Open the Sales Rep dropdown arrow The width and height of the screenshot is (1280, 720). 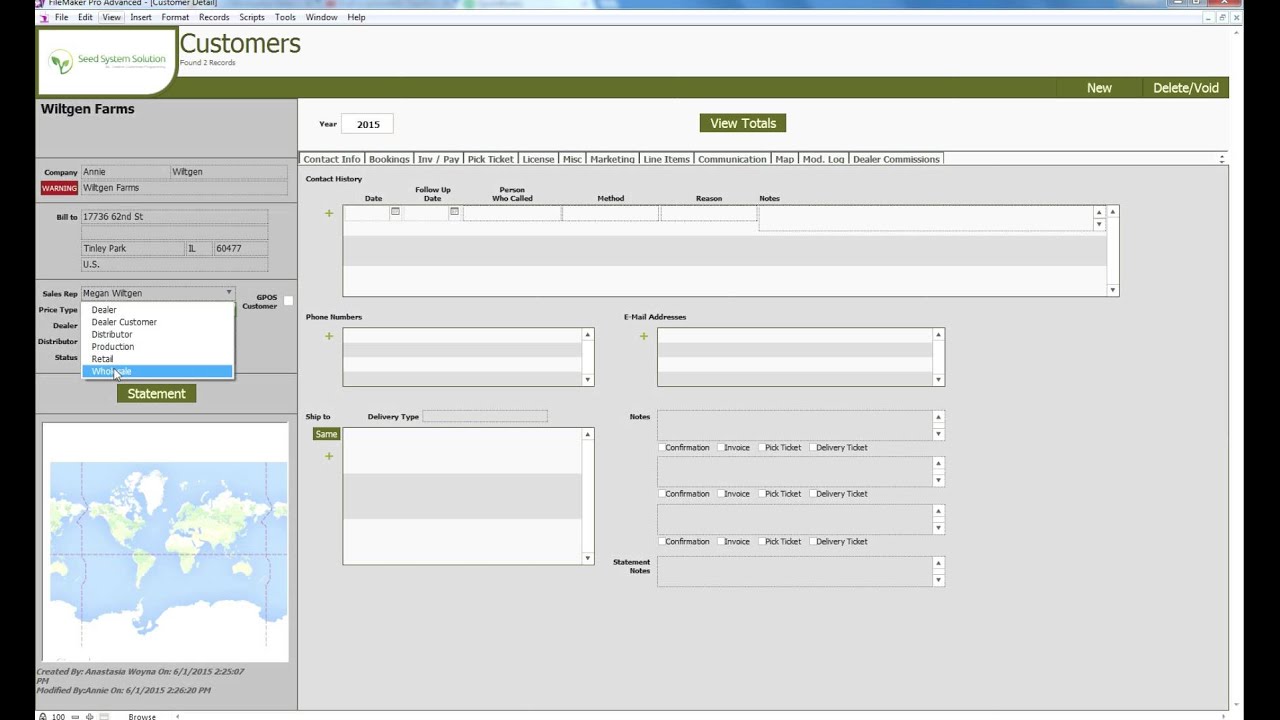[x=229, y=293]
